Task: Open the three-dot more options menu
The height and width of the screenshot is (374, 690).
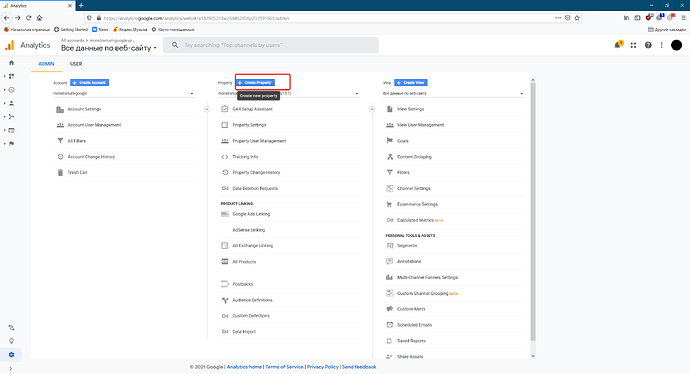Action: [661, 45]
